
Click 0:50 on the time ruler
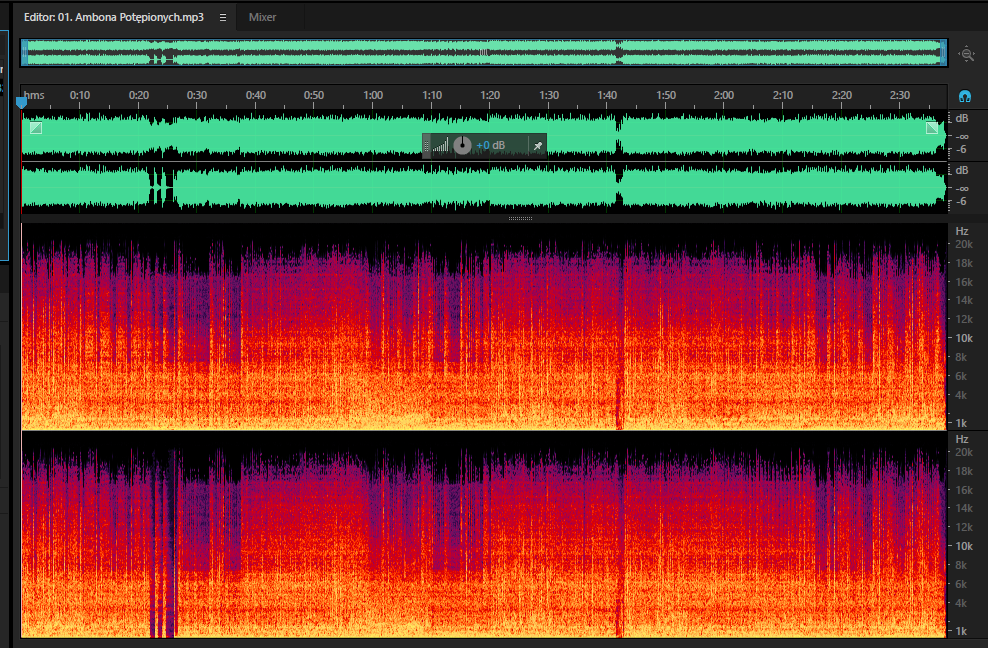coord(314,95)
